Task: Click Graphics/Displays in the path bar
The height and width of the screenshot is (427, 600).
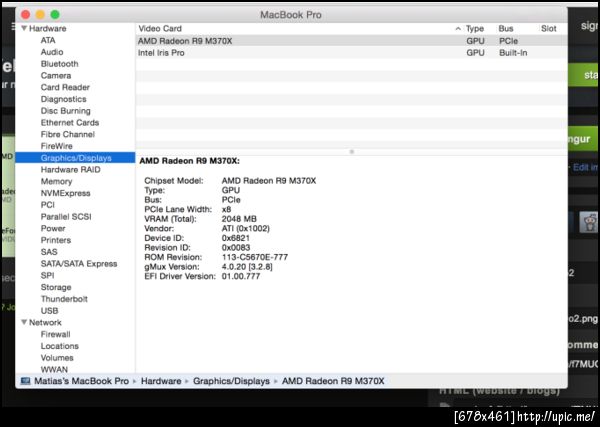Action: coord(231,381)
